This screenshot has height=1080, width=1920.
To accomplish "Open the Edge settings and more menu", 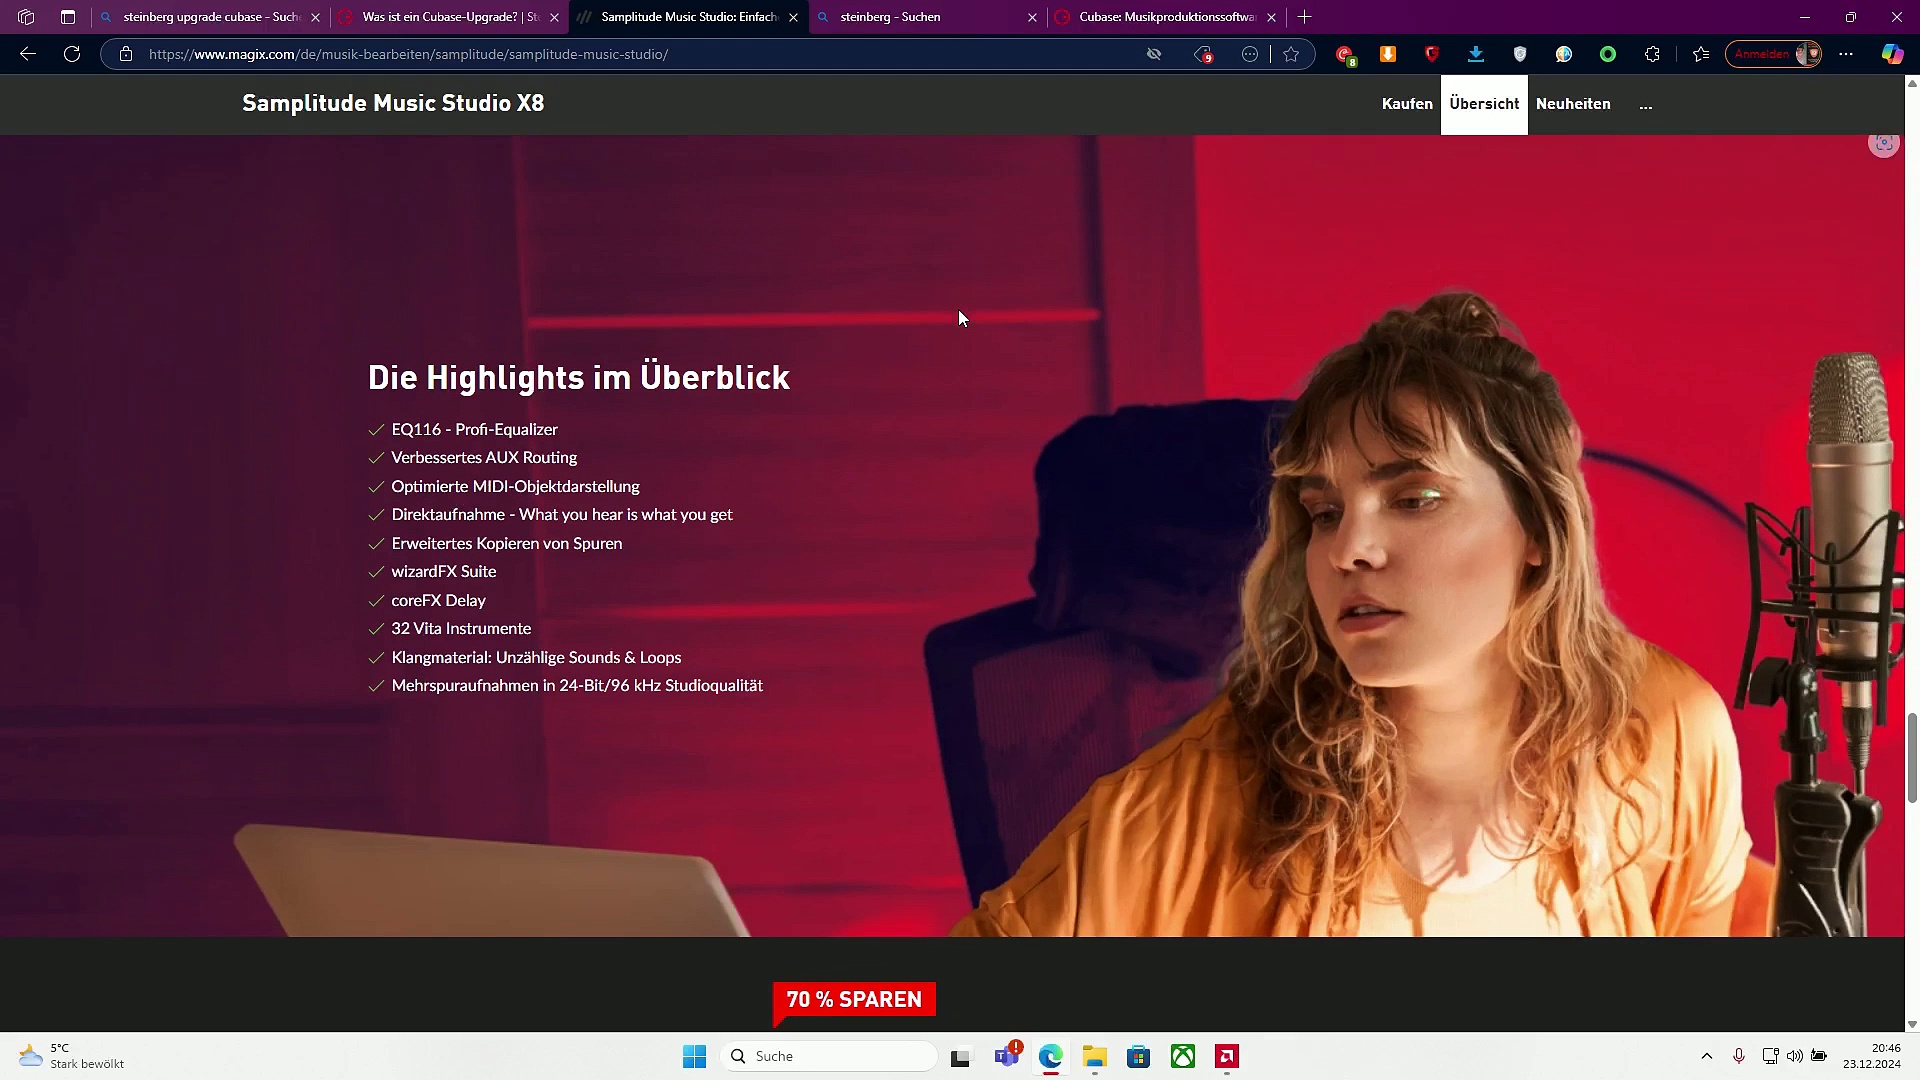I will [1846, 54].
